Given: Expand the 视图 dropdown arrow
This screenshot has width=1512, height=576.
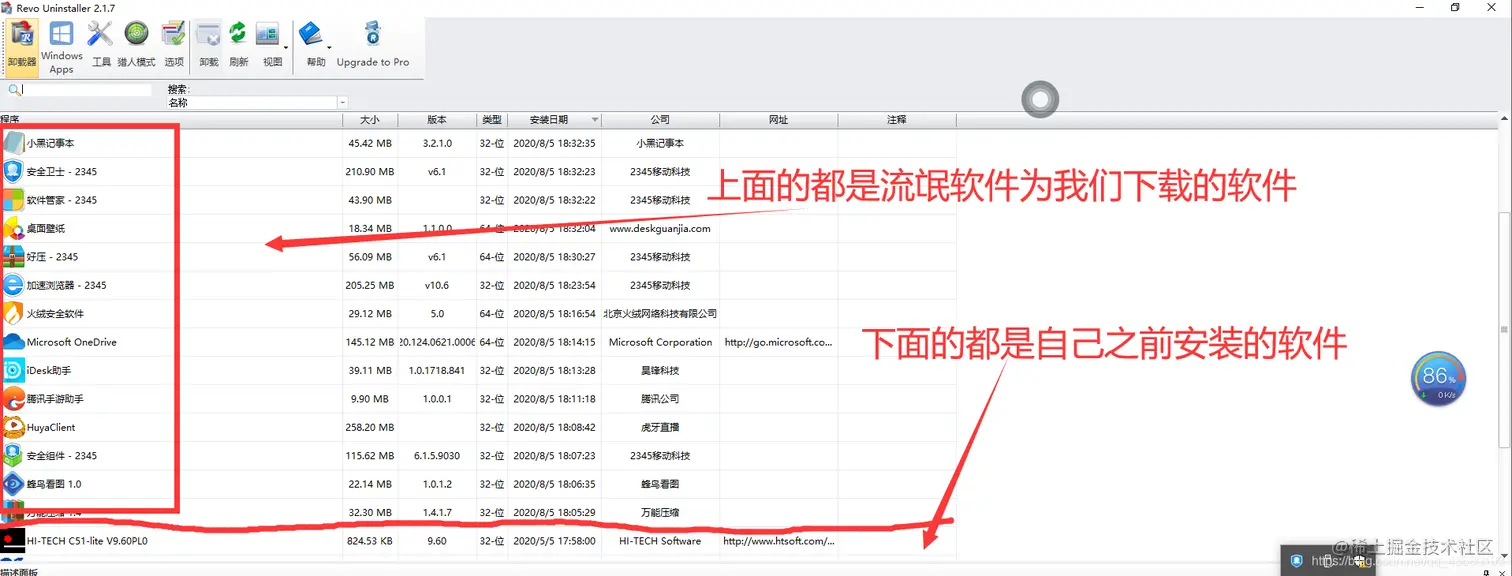Looking at the screenshot, I should coord(287,46).
